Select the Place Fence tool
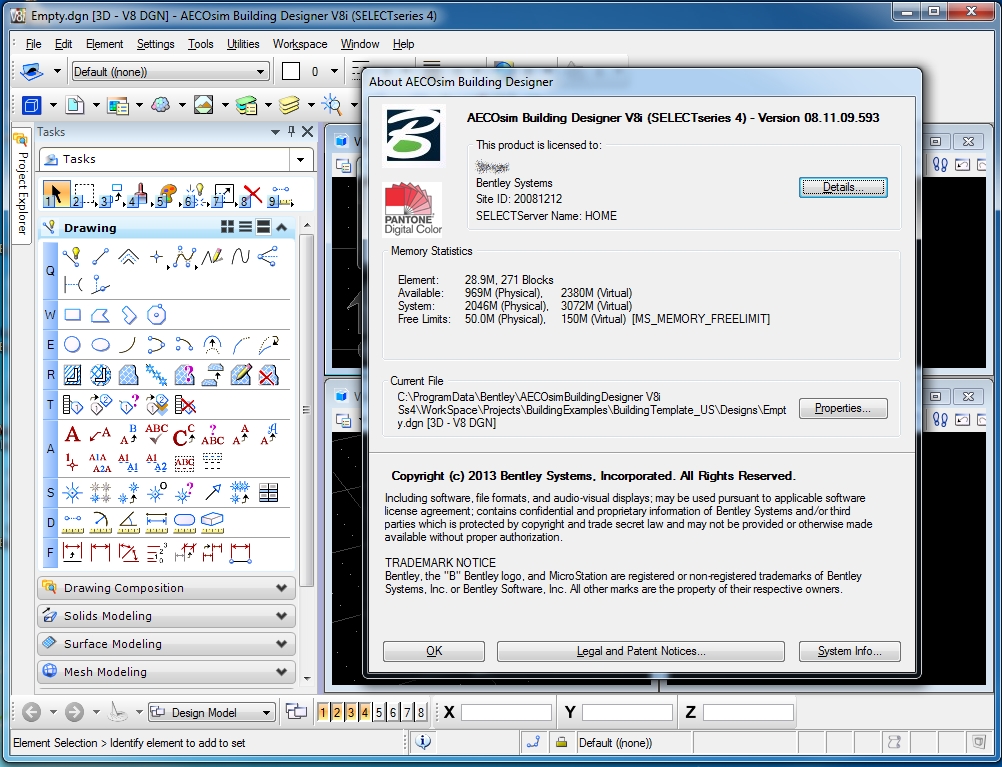Screen dimensions: 1002x767 84,194
